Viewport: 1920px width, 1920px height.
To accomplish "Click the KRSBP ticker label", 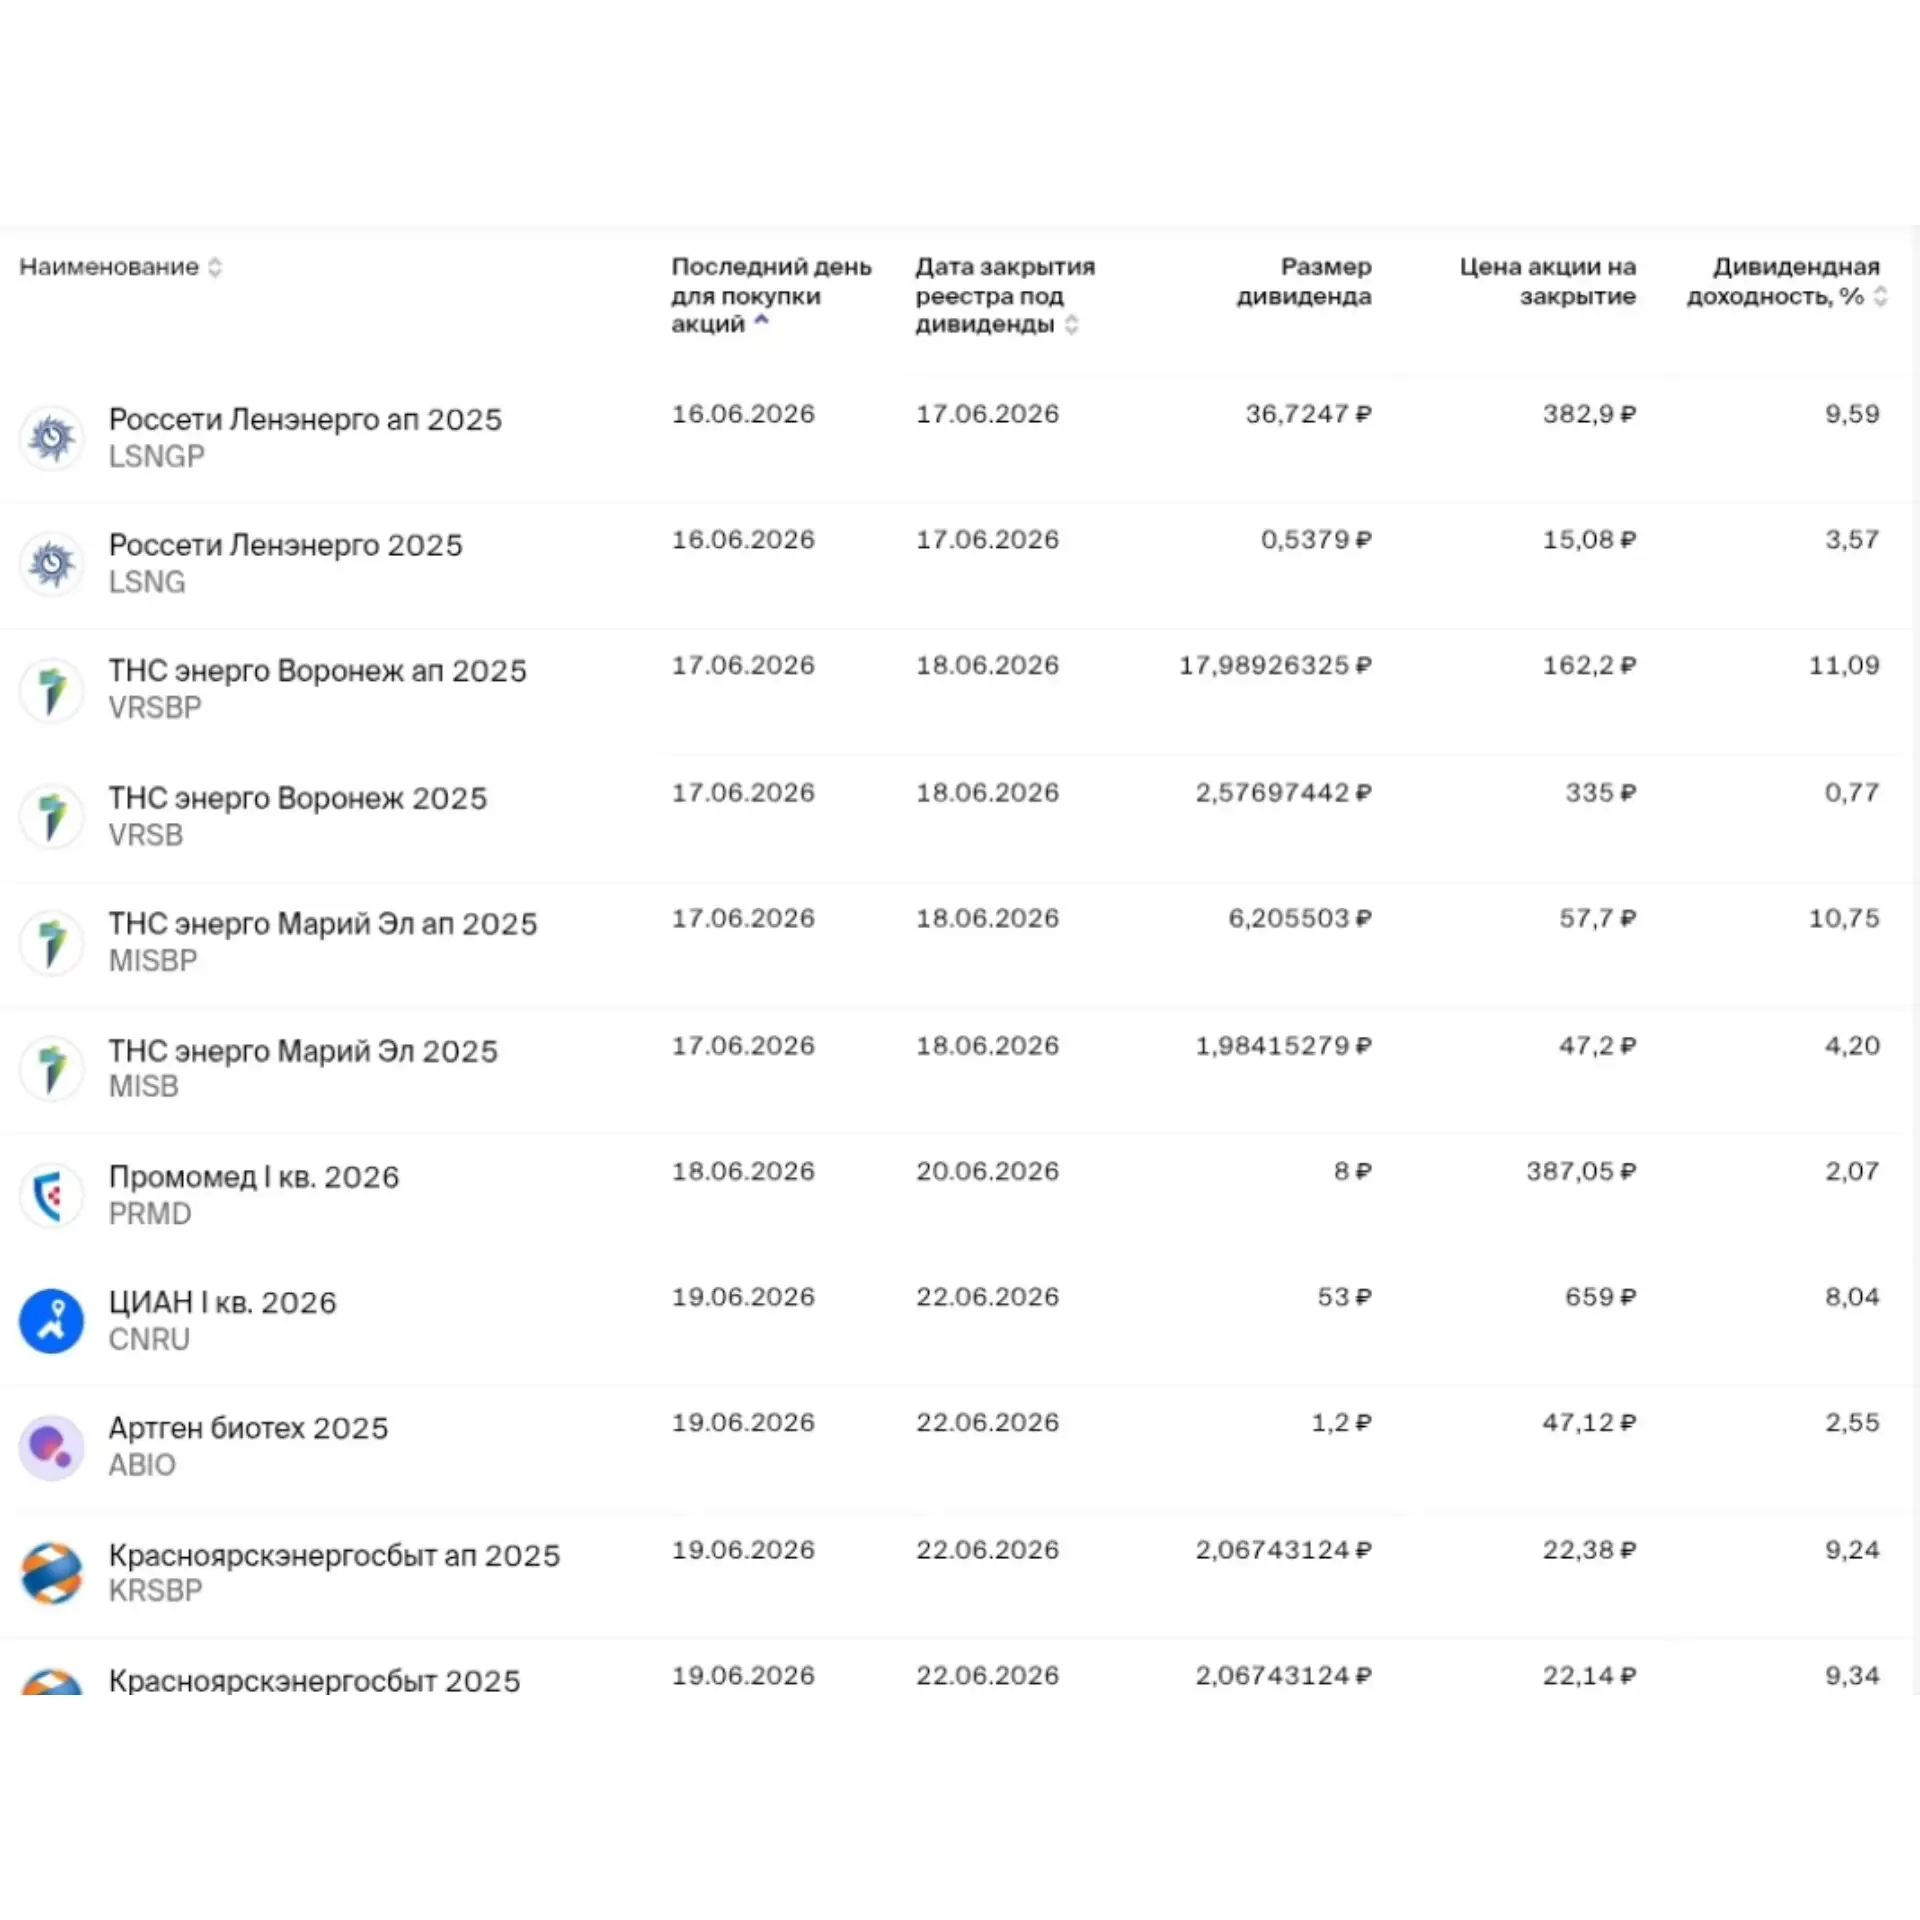I will (156, 1591).
